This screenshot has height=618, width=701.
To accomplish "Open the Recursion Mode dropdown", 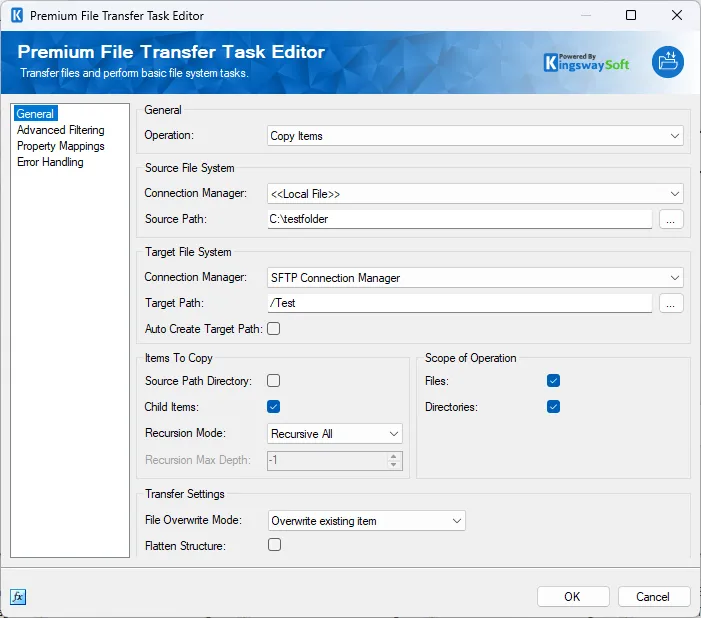I will point(335,434).
